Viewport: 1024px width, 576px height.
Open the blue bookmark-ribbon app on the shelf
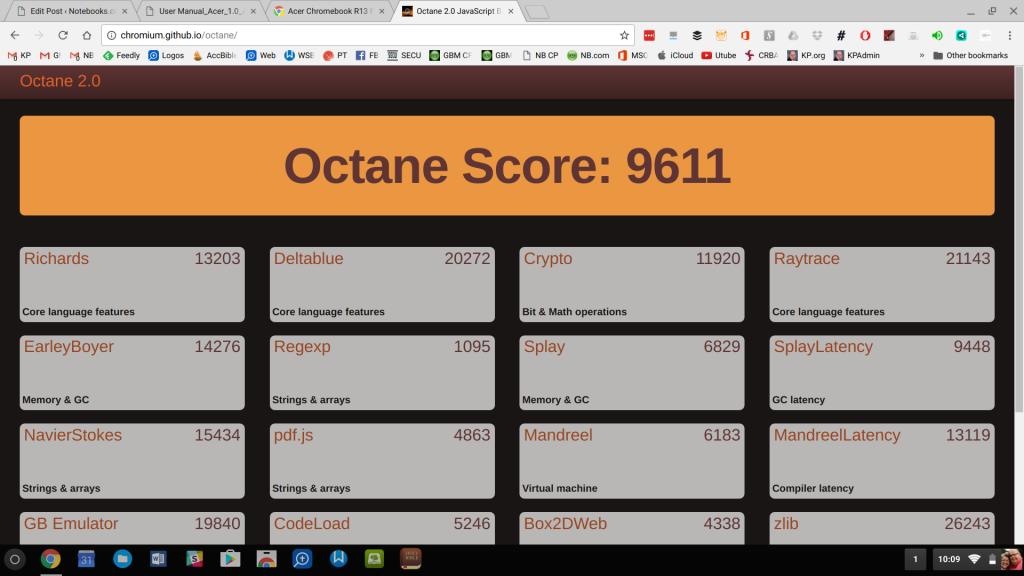[x=338, y=559]
